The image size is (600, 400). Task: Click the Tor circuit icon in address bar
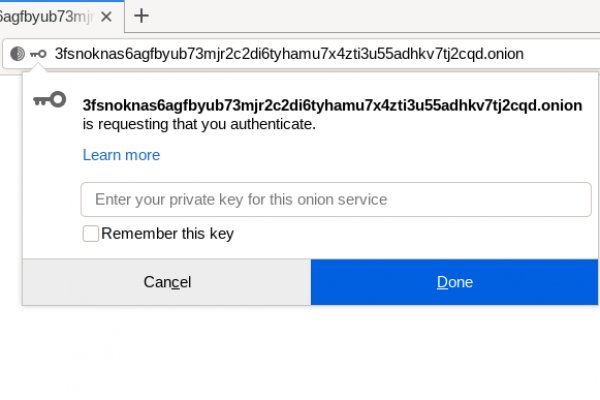click(x=18, y=54)
